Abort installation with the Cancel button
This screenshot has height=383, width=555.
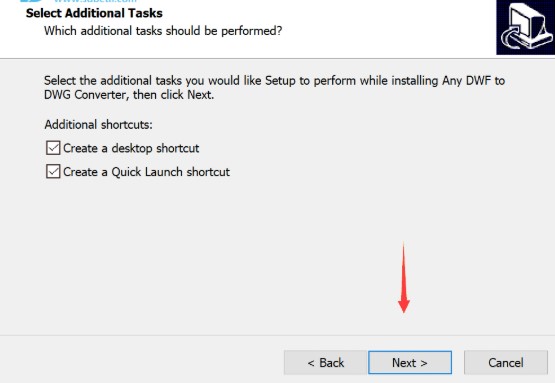(506, 362)
